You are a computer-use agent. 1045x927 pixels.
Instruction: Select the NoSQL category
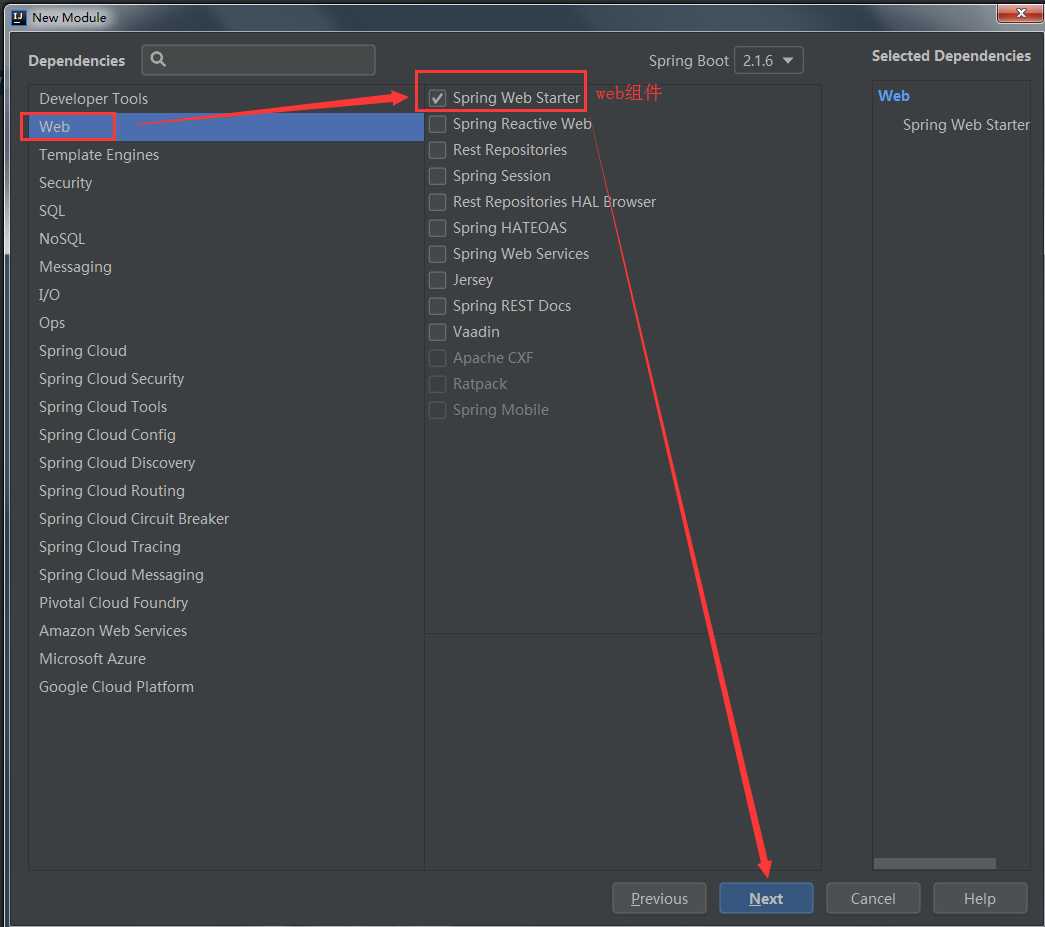tap(226, 239)
